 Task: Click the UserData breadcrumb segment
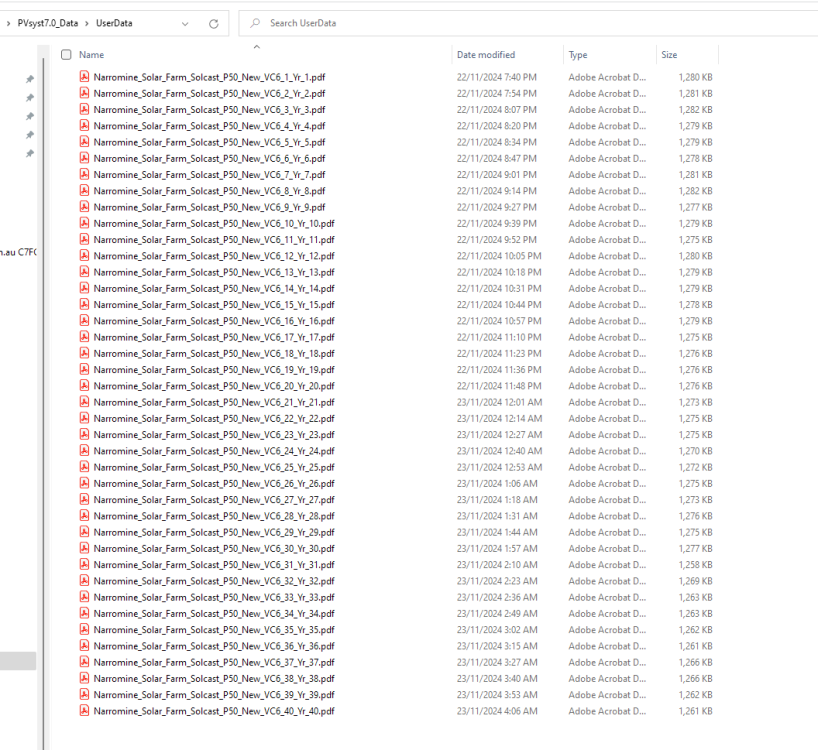click(x=114, y=23)
